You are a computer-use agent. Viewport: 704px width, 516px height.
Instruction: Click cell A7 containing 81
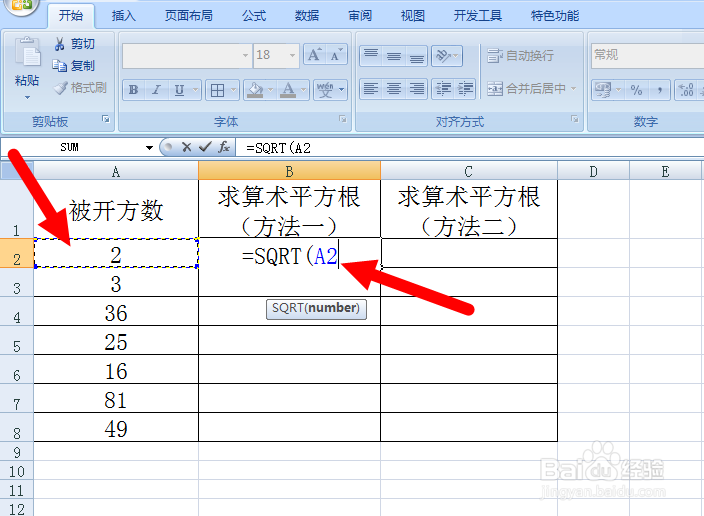tap(116, 399)
